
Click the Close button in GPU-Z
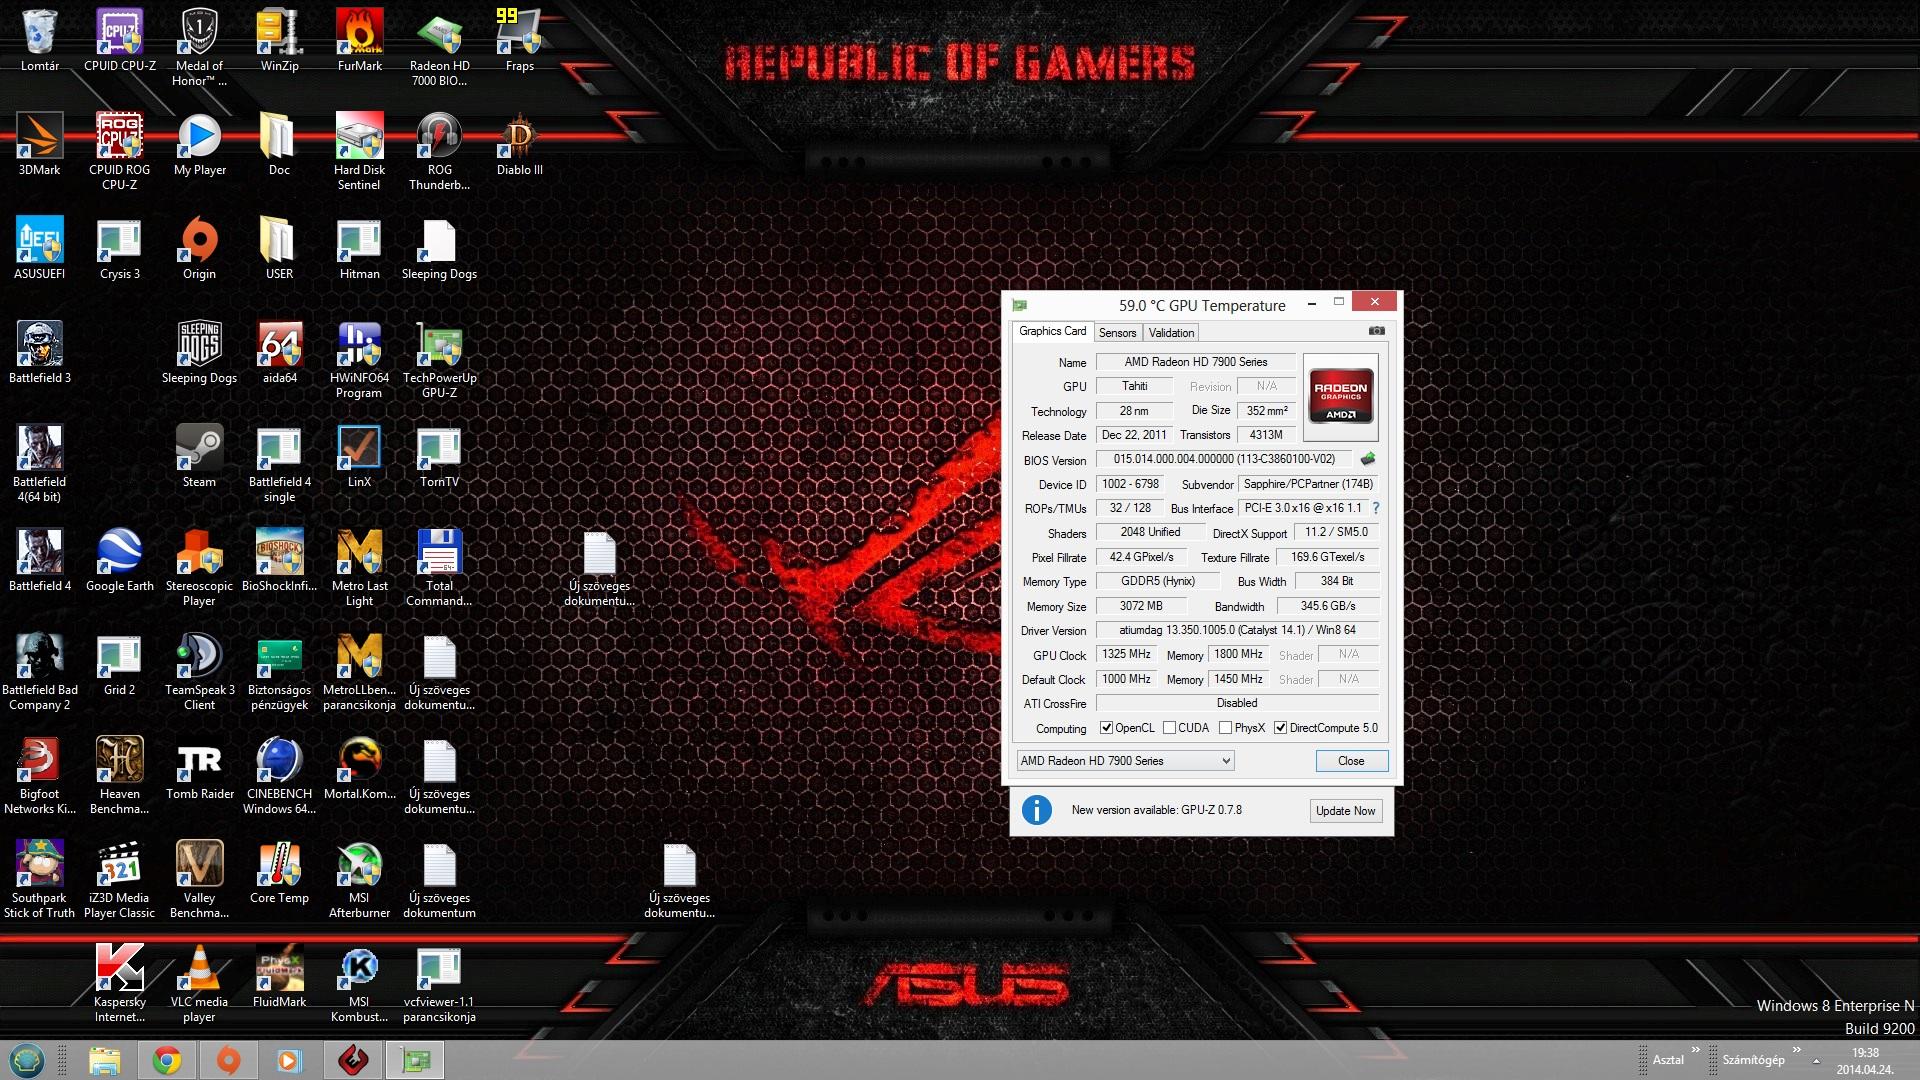(1351, 761)
